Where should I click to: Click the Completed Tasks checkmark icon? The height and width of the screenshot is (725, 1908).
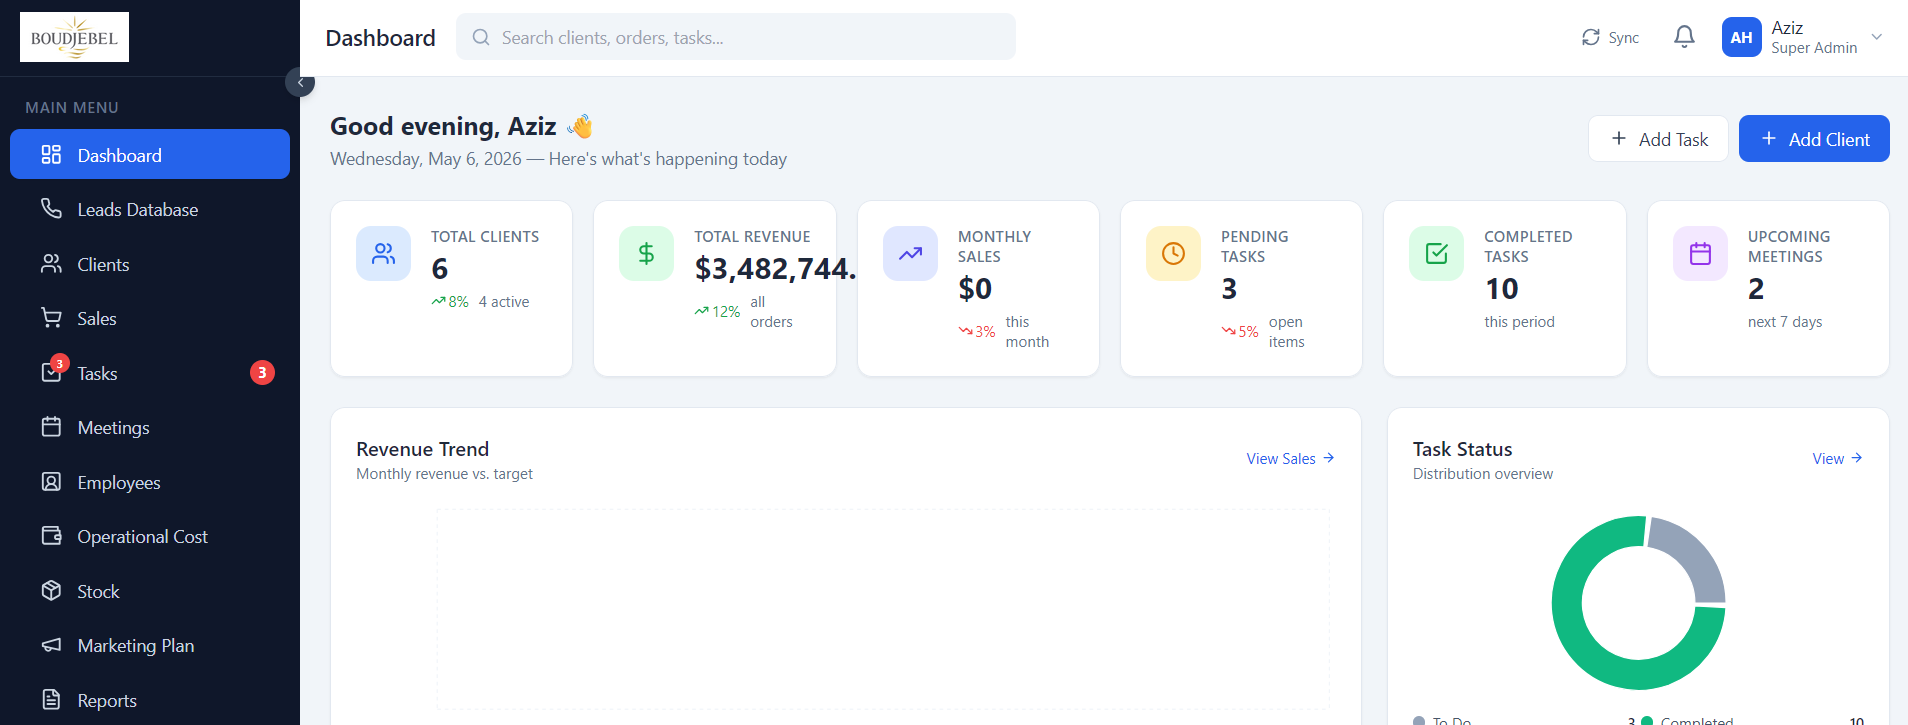point(1436,253)
